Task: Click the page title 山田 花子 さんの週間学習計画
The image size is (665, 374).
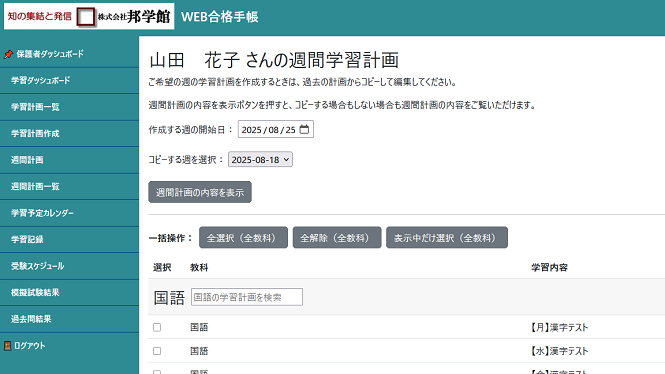Action: click(x=274, y=60)
